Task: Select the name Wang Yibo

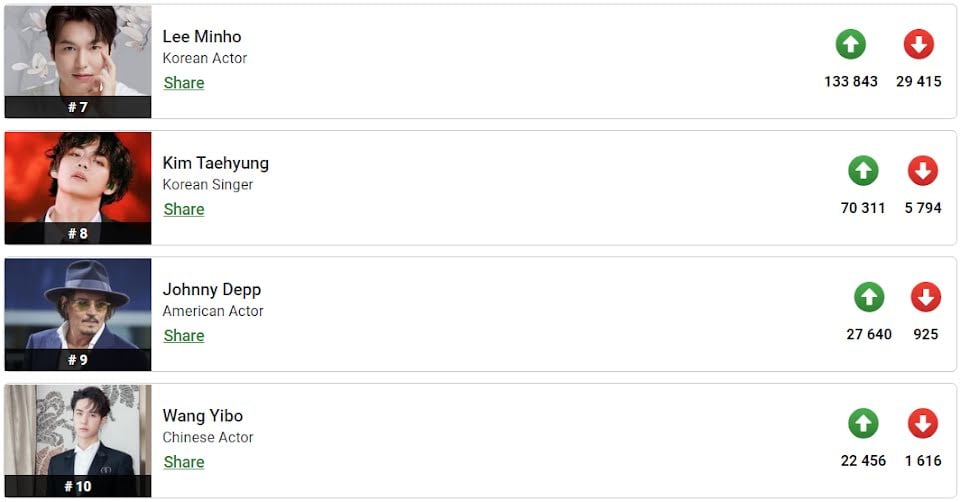Action: [x=203, y=416]
